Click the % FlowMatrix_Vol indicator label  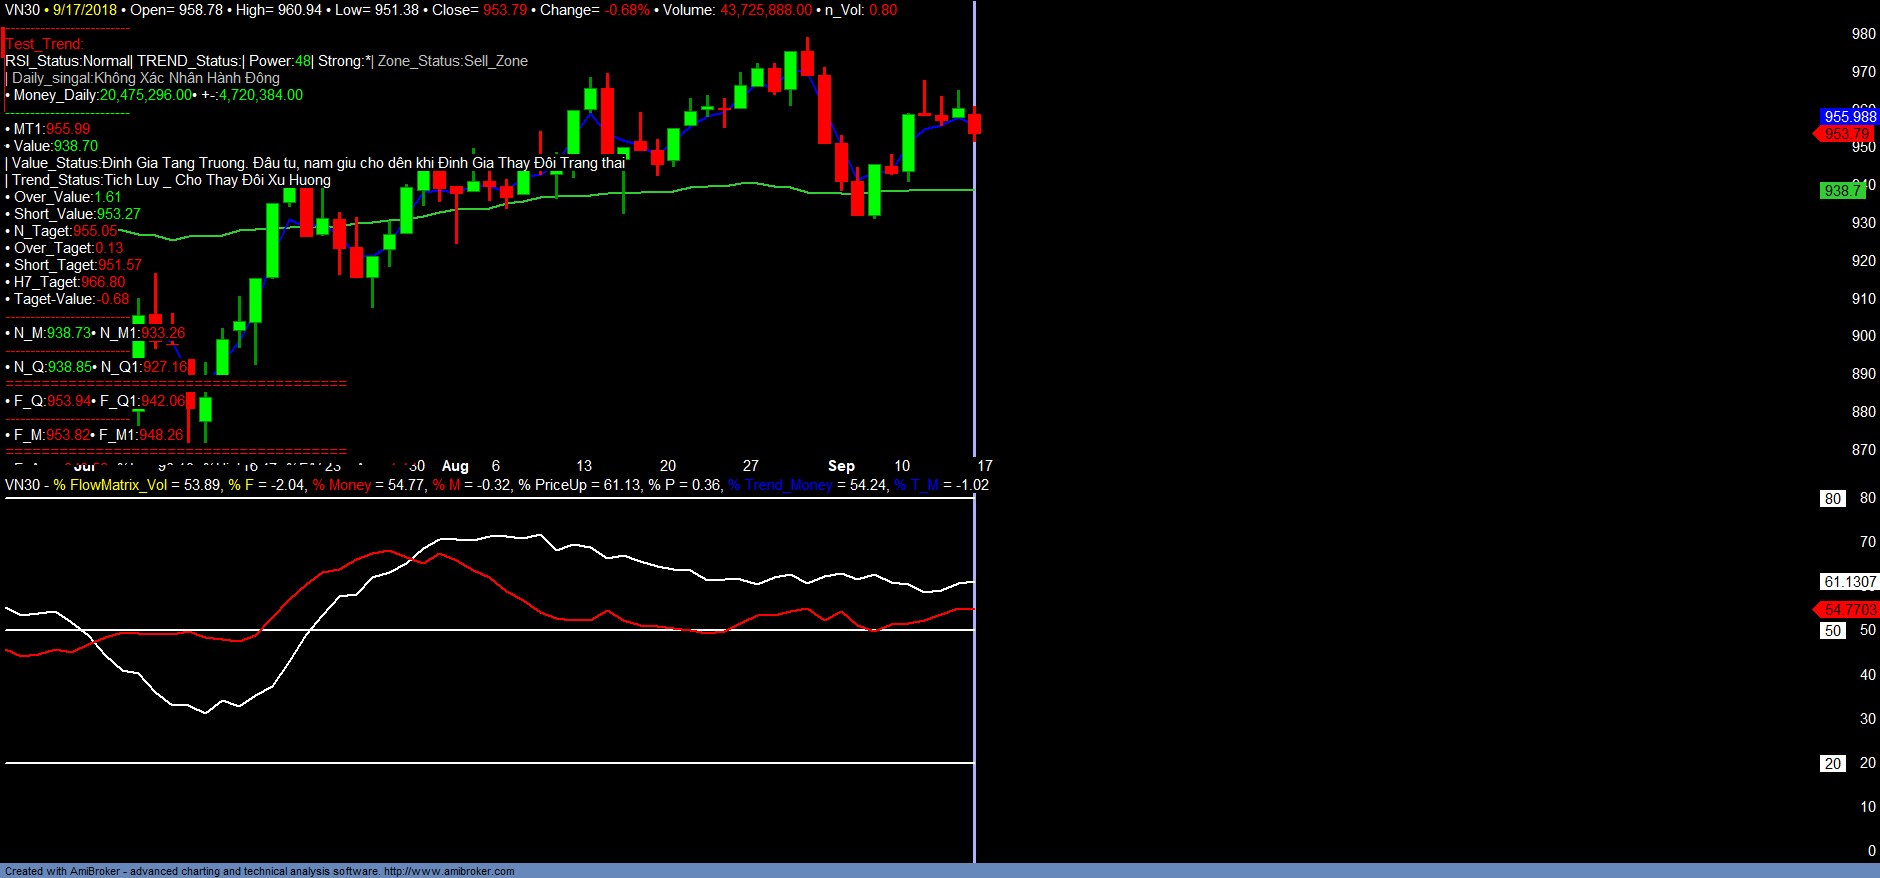110,485
